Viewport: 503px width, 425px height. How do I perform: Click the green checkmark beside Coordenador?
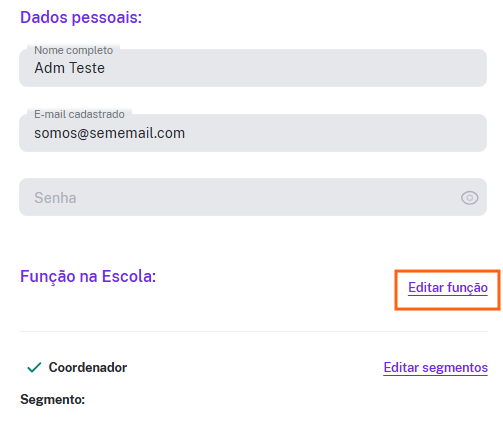(34, 367)
